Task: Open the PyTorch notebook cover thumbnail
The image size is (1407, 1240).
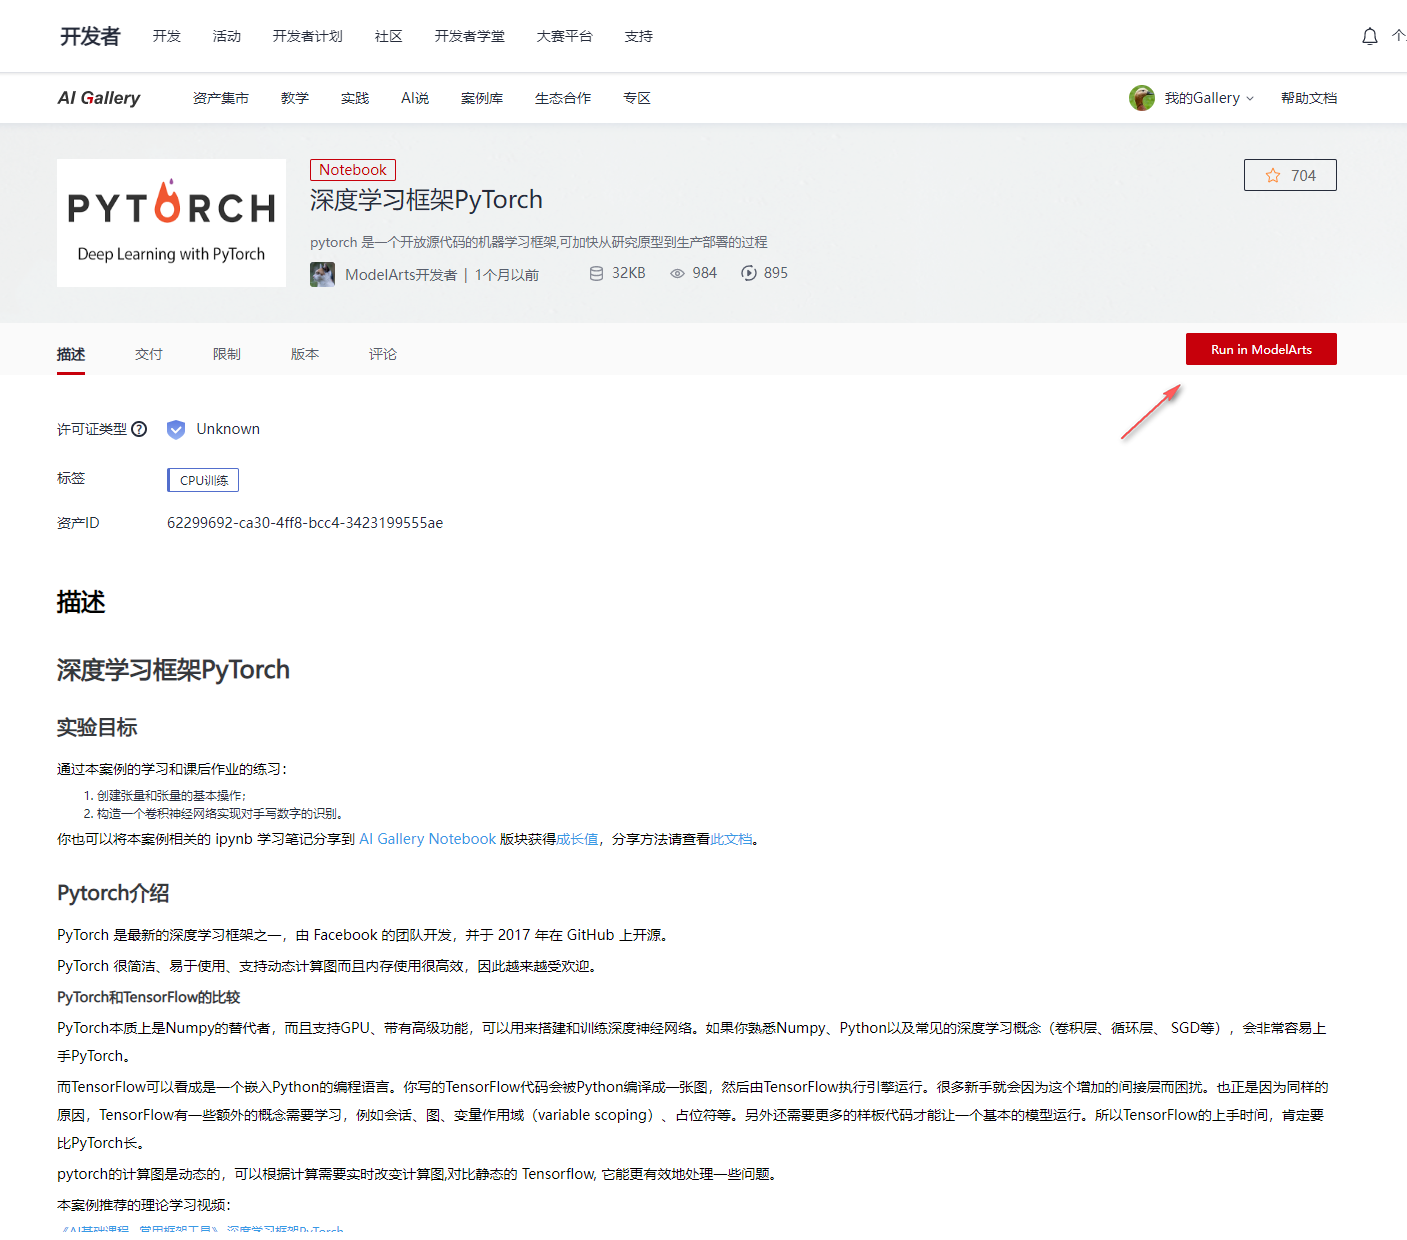Action: point(171,223)
